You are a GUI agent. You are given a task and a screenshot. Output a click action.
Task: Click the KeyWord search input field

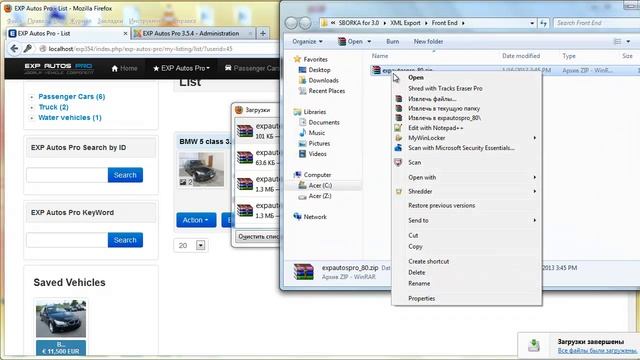[67, 240]
